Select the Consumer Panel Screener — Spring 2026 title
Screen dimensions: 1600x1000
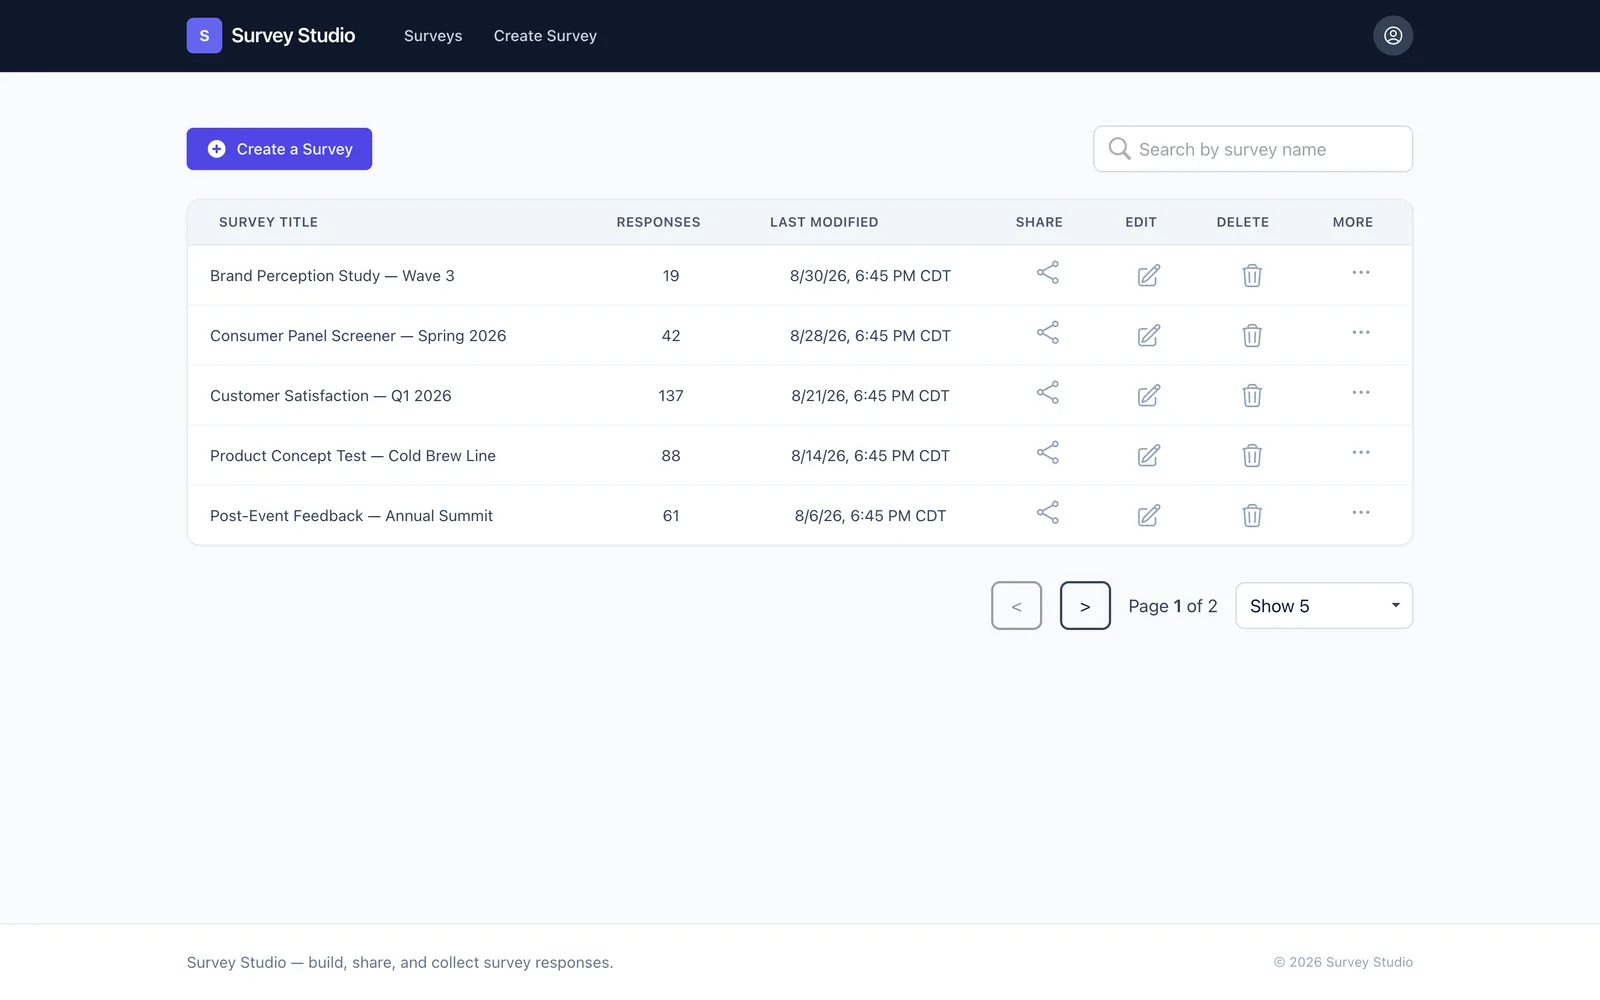[x=358, y=336]
